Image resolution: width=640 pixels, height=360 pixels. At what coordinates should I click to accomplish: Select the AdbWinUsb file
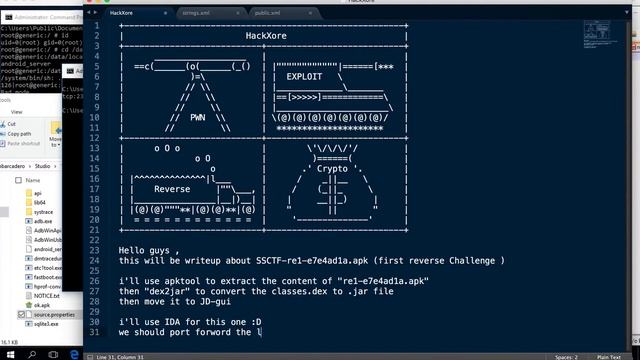pyautogui.click(x=43, y=240)
